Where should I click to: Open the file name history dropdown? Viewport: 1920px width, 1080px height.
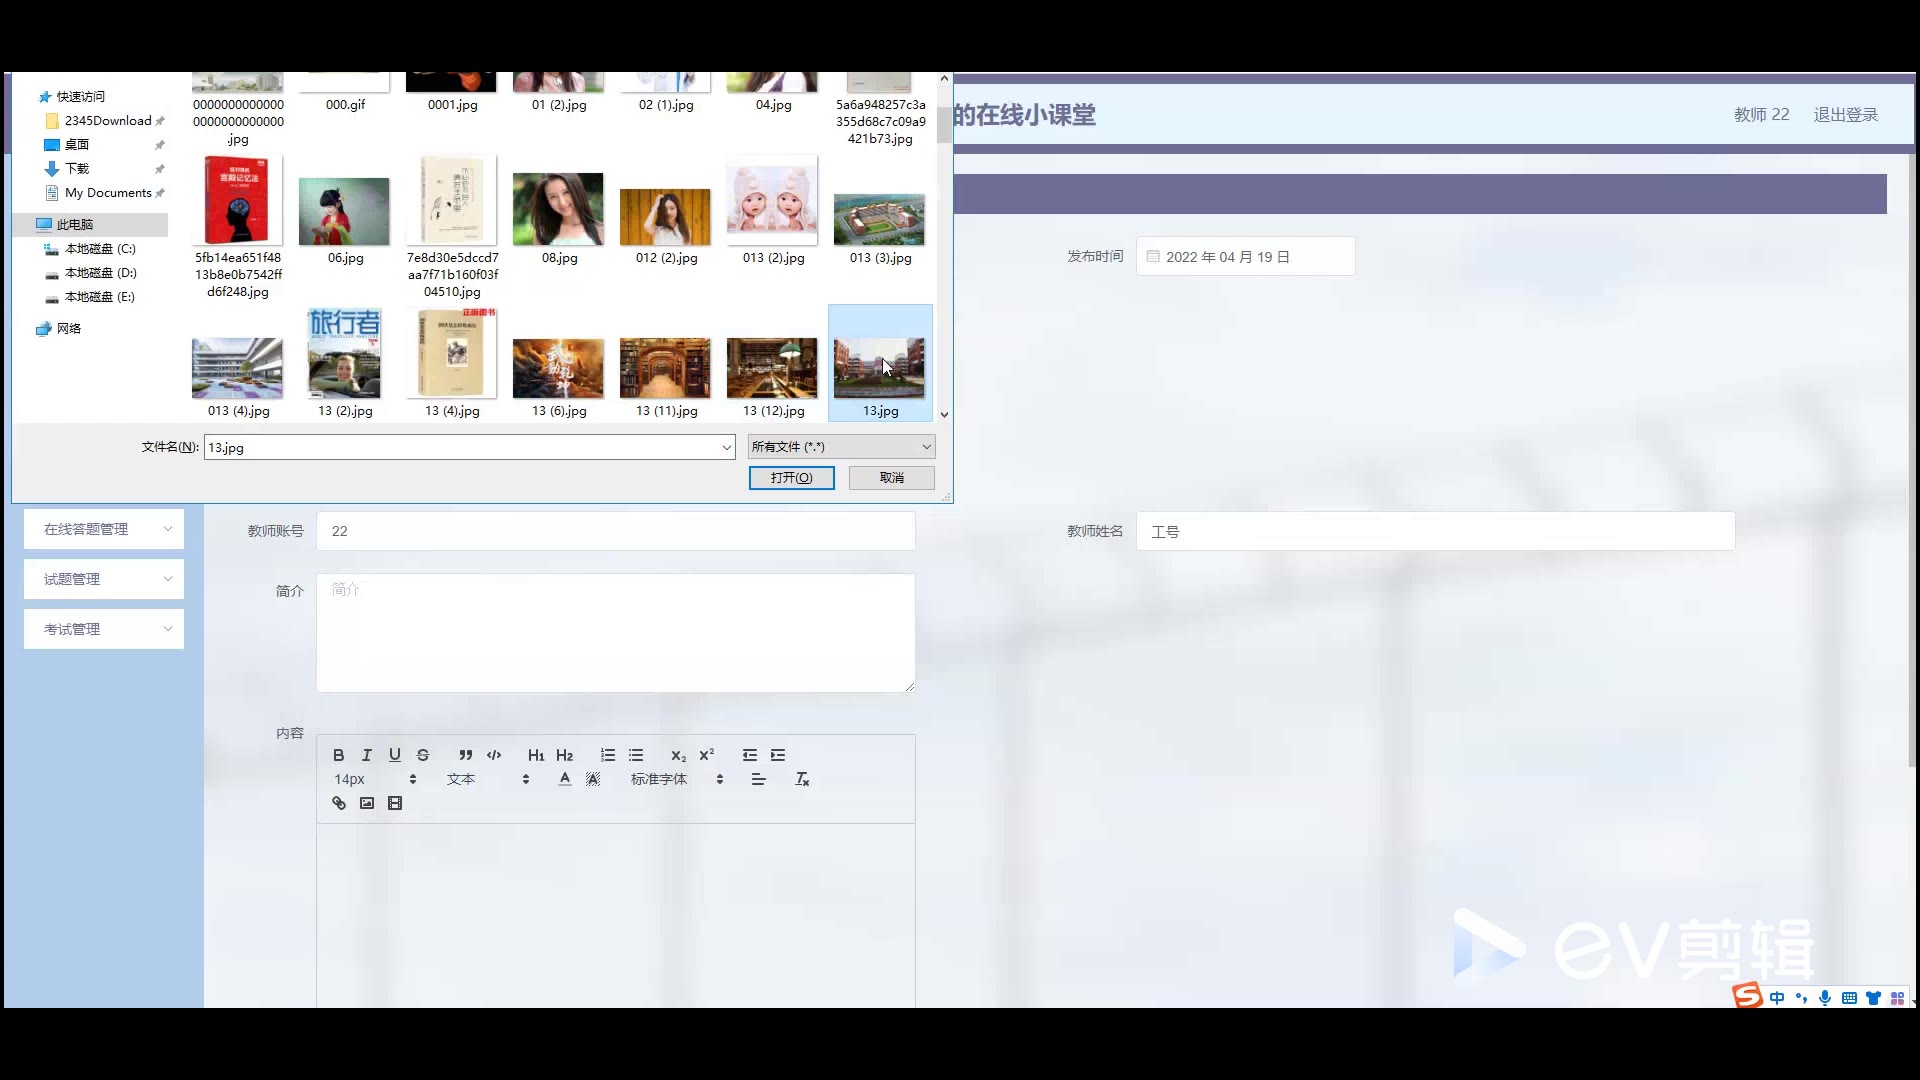coord(726,447)
